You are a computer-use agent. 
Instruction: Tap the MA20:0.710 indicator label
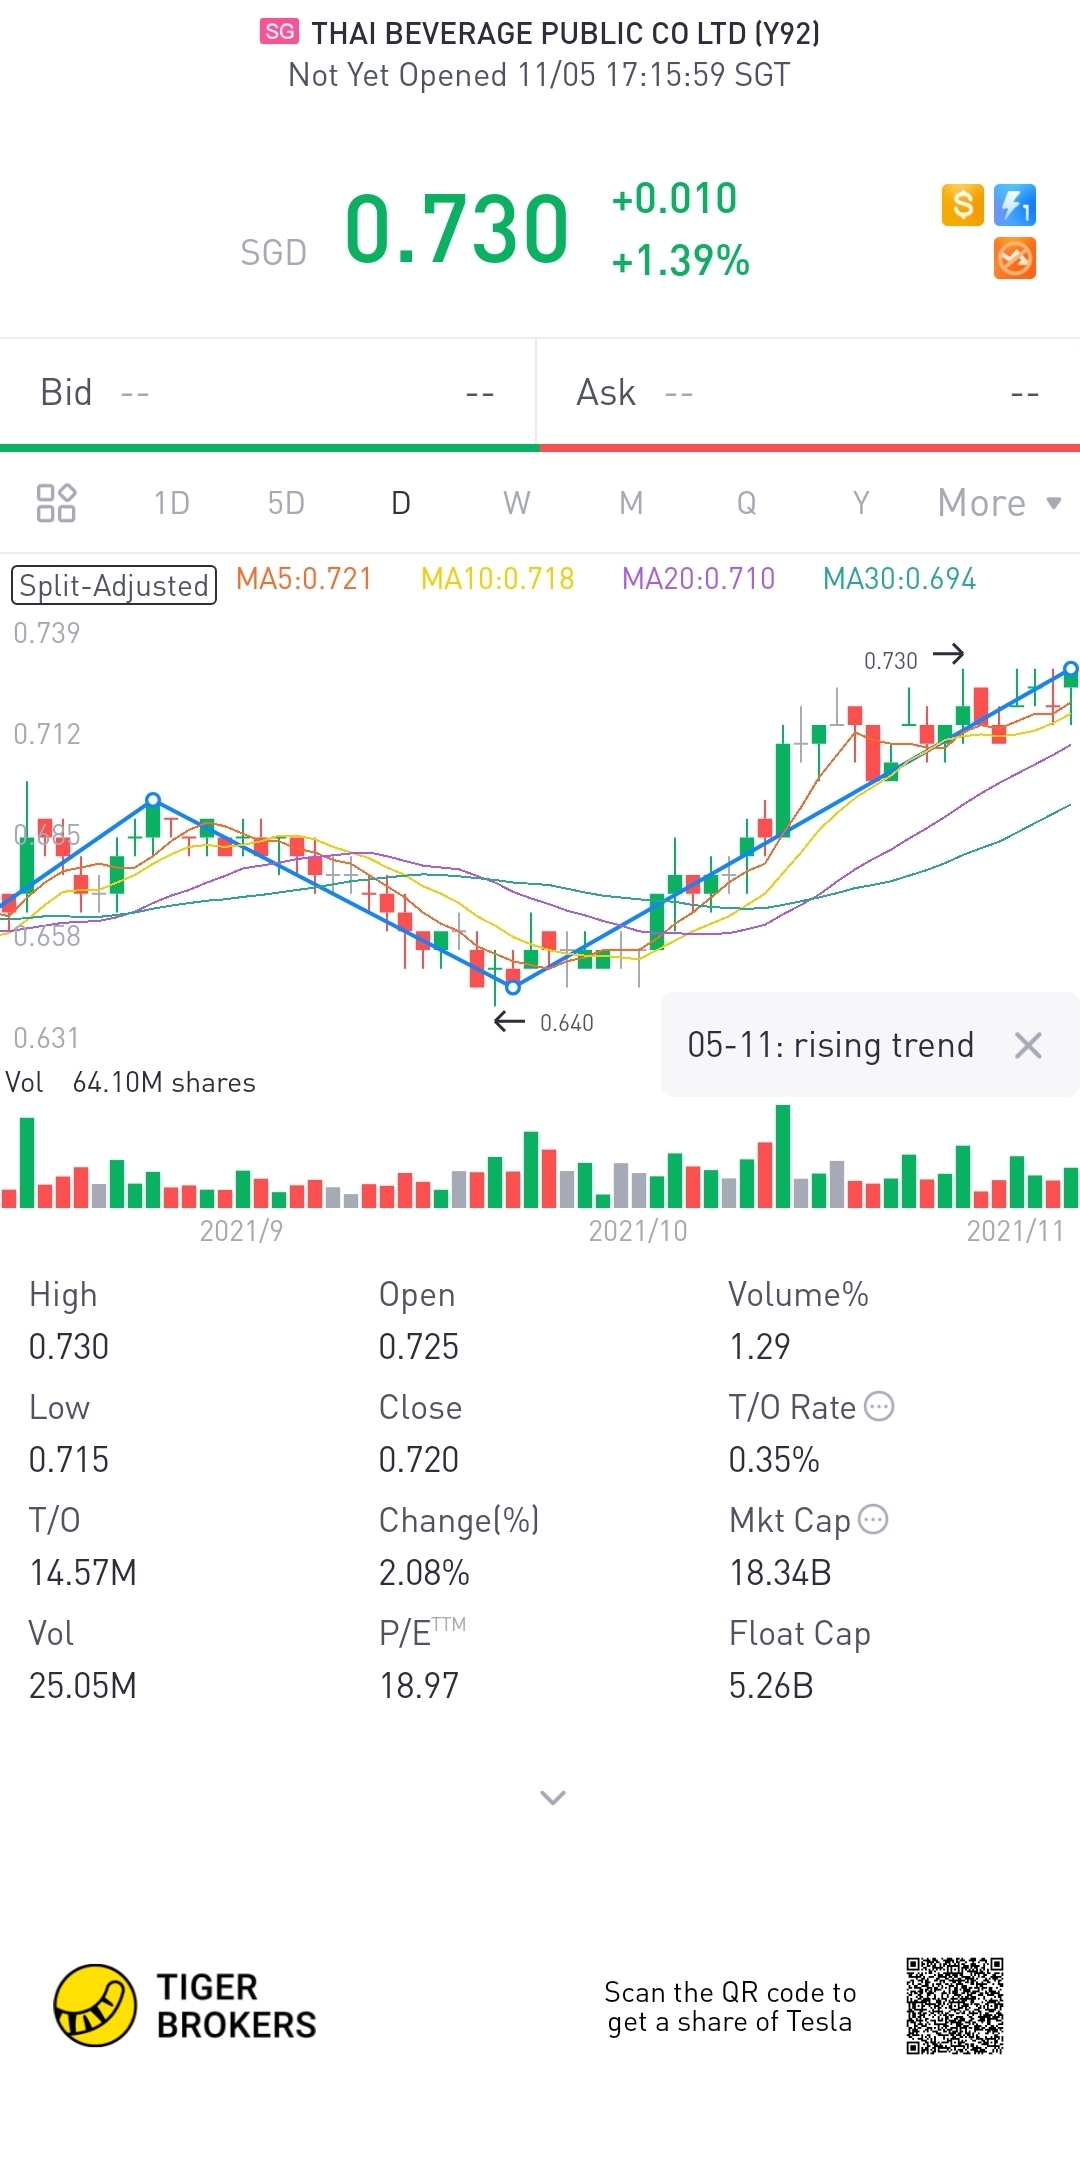coord(699,579)
